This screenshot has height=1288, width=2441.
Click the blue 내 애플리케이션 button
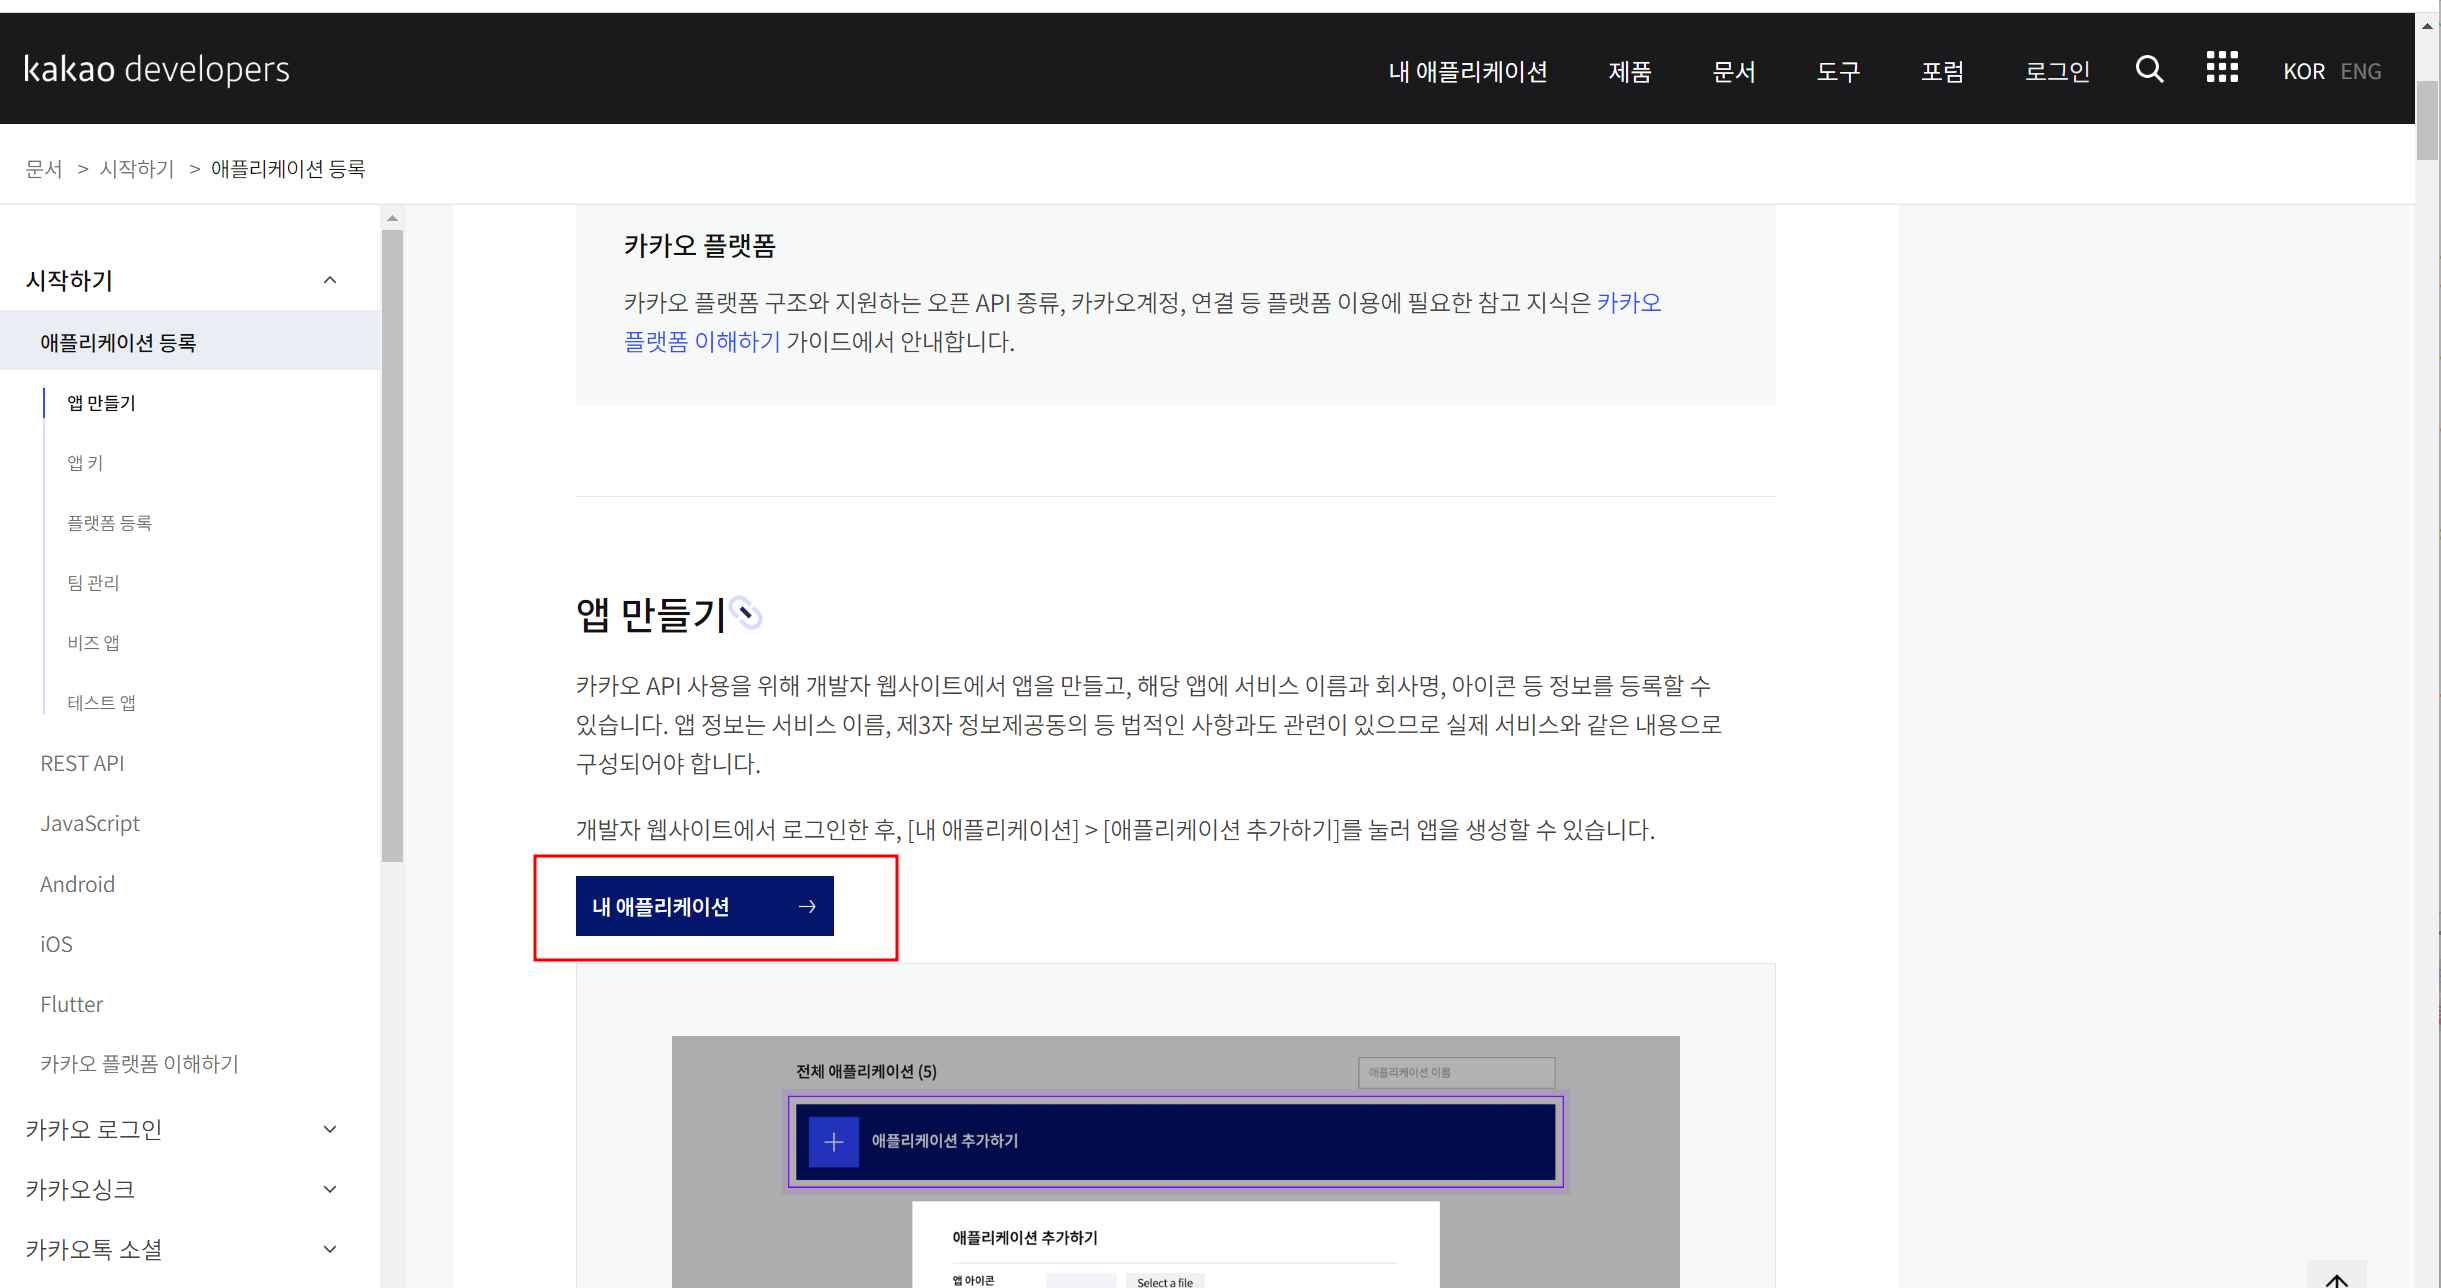[x=704, y=906]
